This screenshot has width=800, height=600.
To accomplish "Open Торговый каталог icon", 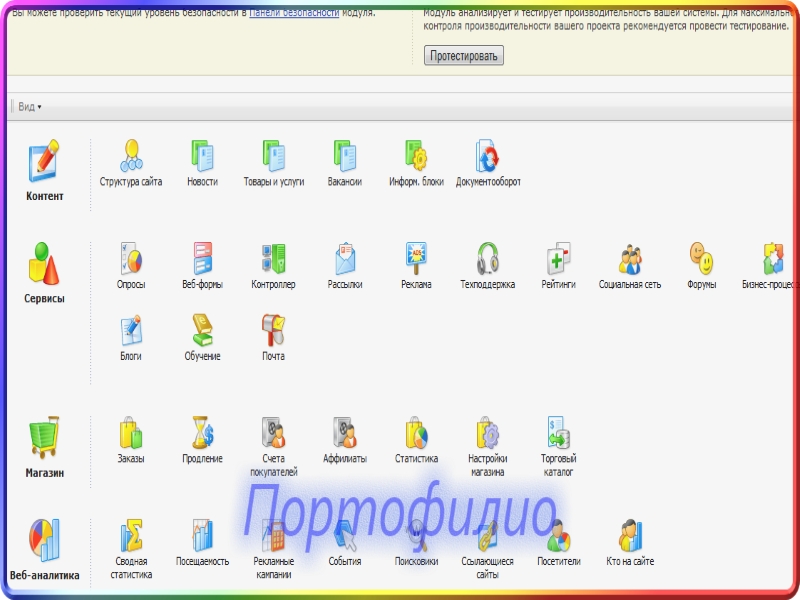I will tap(559, 433).
